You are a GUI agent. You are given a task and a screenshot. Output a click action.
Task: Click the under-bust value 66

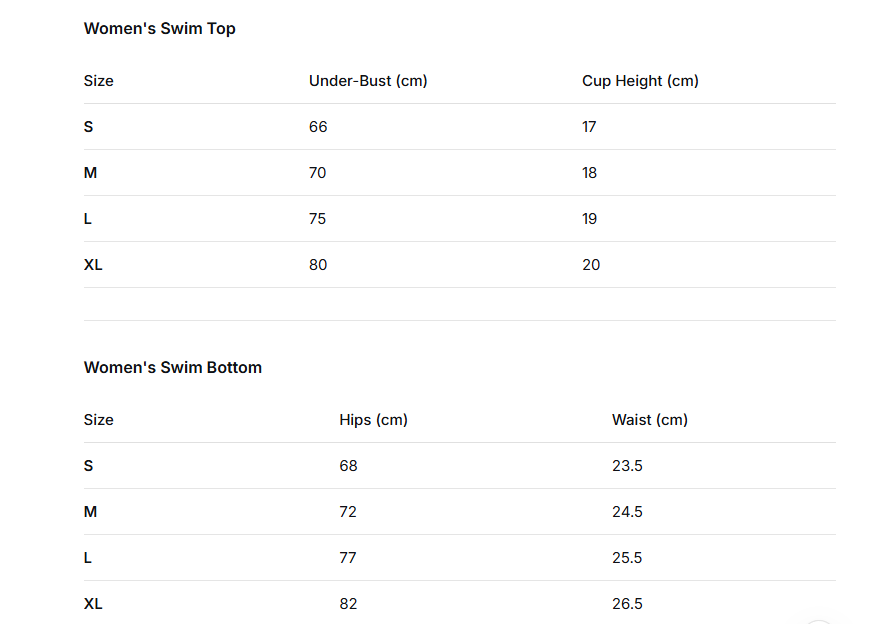click(x=318, y=127)
